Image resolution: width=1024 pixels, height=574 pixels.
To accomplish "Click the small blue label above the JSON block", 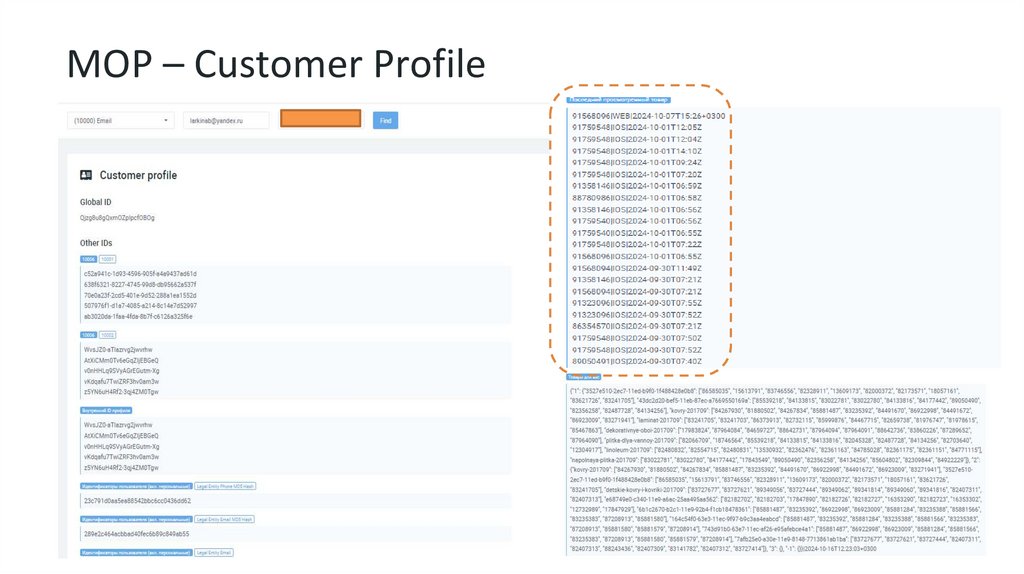I will (x=582, y=375).
